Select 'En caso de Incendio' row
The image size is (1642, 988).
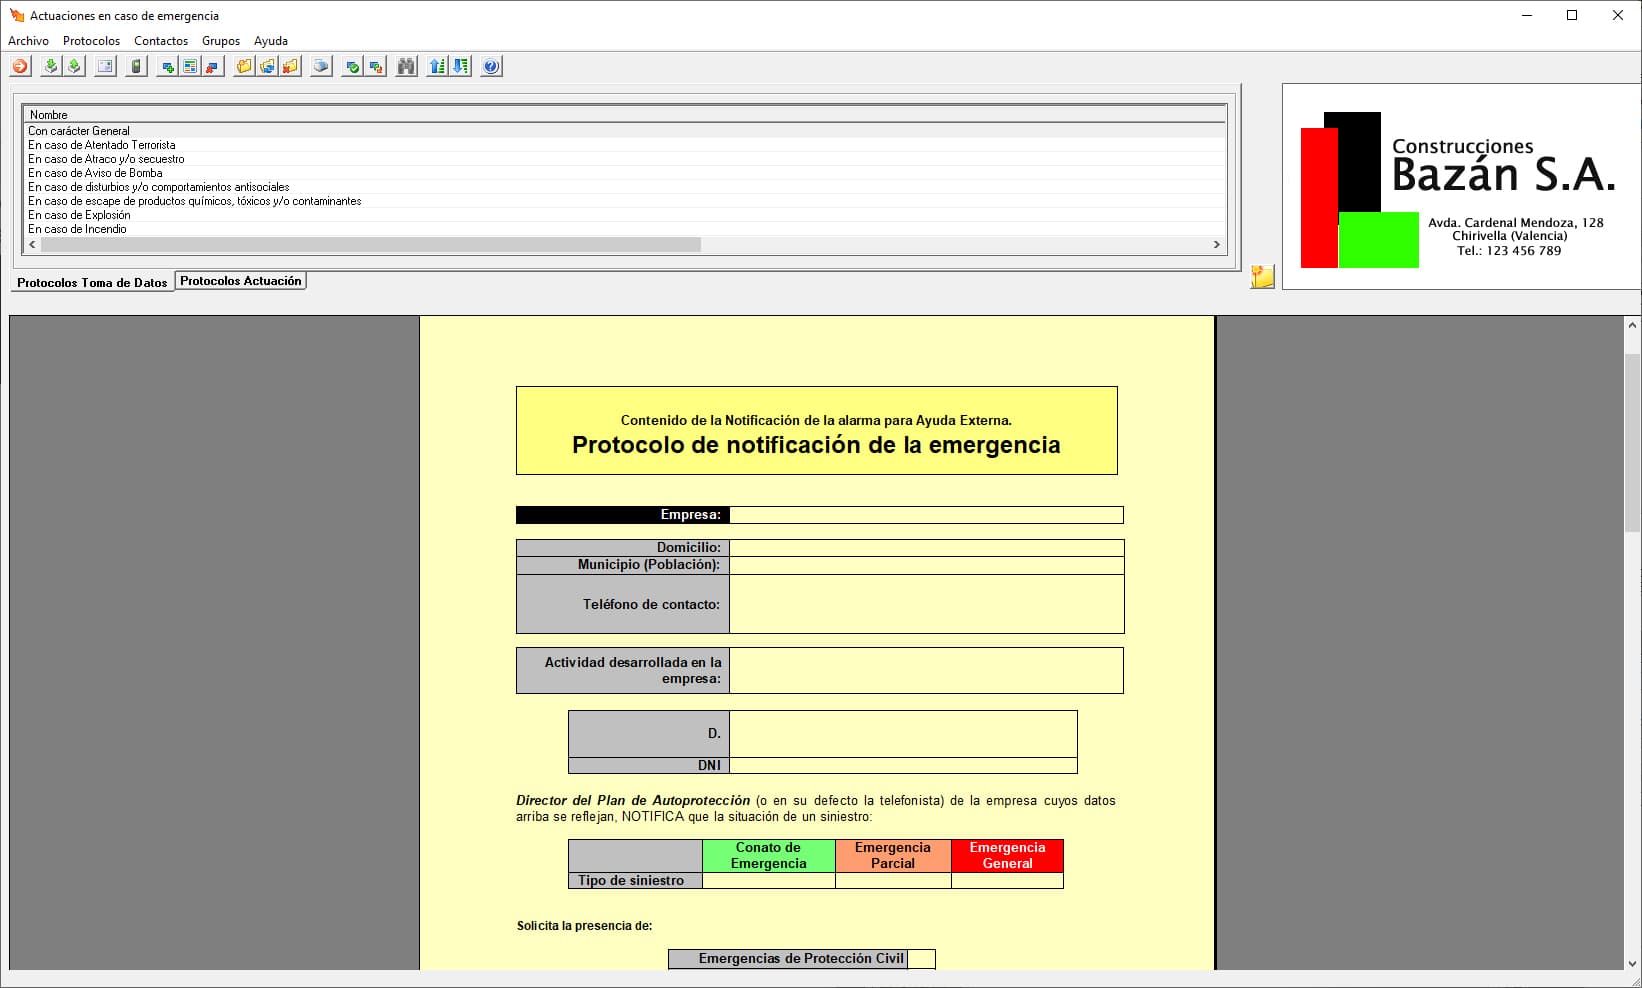[624, 229]
